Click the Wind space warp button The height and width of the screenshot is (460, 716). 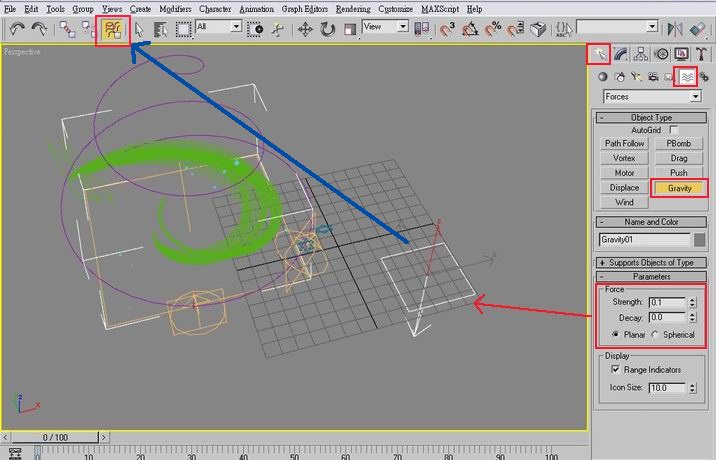[624, 202]
